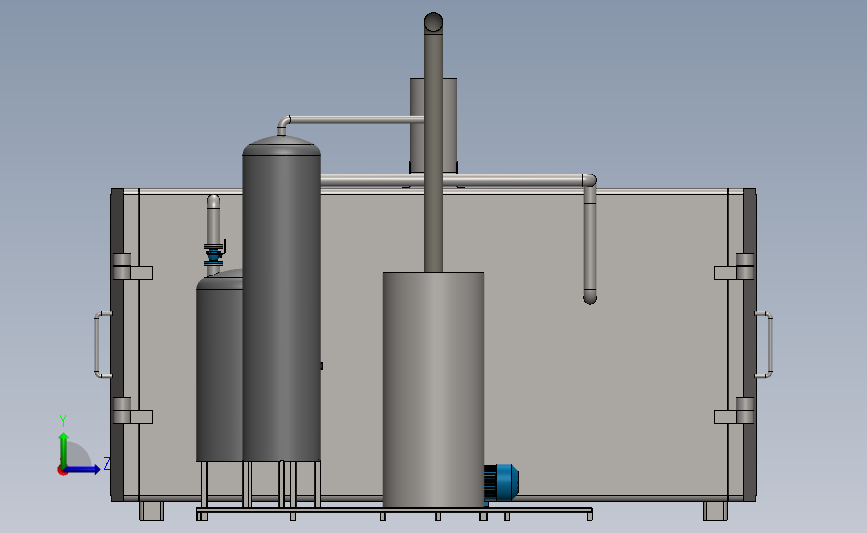Image resolution: width=867 pixels, height=533 pixels.
Task: Select the blue valve on the small pipe
Action: click(213, 254)
